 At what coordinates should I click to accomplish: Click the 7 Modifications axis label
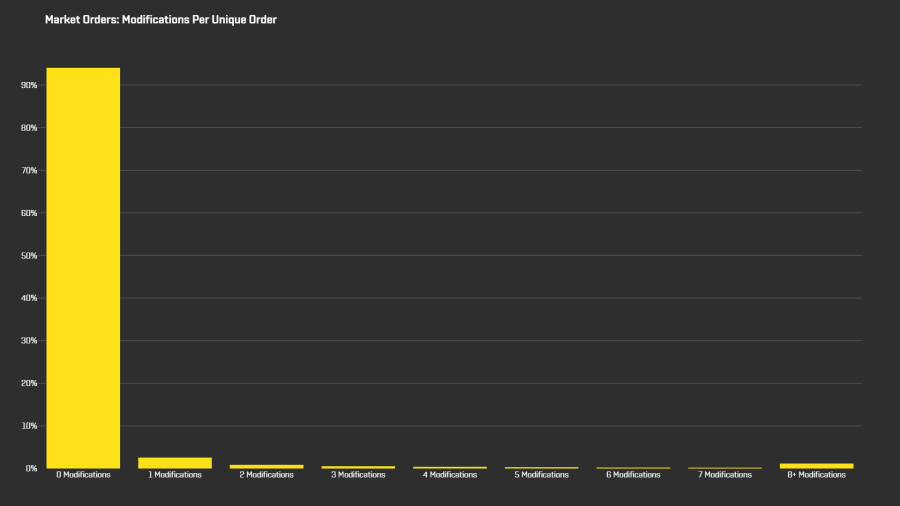[725, 475]
